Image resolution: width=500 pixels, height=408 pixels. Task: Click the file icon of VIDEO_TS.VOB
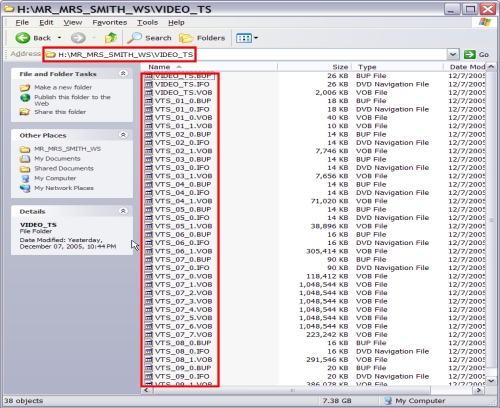(x=149, y=93)
